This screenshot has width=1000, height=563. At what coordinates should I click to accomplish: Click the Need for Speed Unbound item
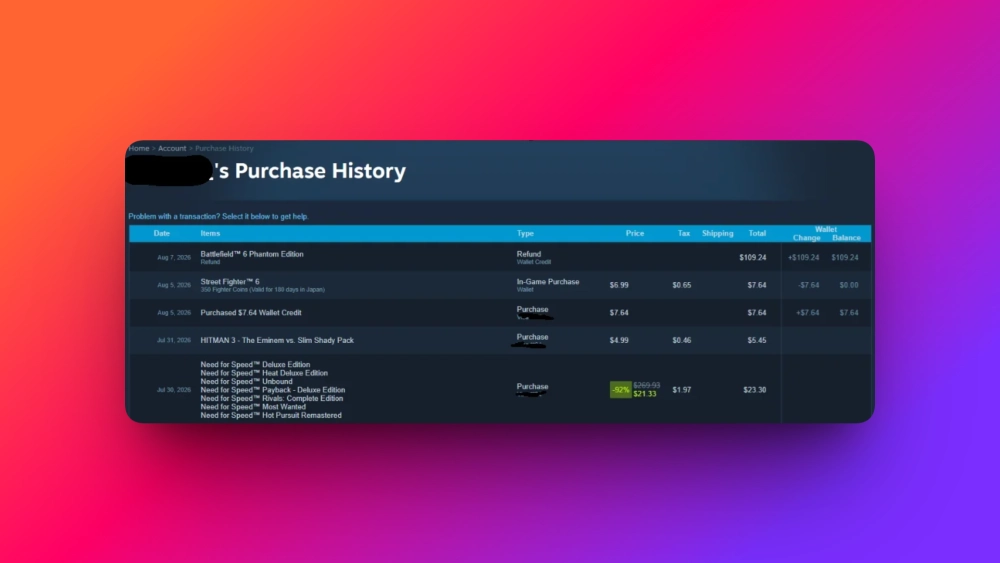click(246, 381)
